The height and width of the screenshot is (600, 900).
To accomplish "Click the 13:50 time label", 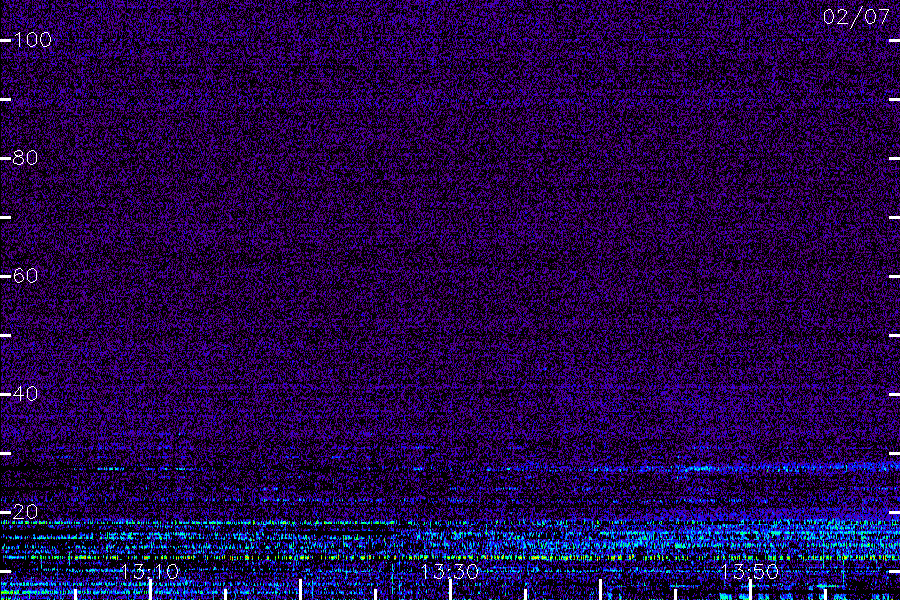I will [x=750, y=571].
